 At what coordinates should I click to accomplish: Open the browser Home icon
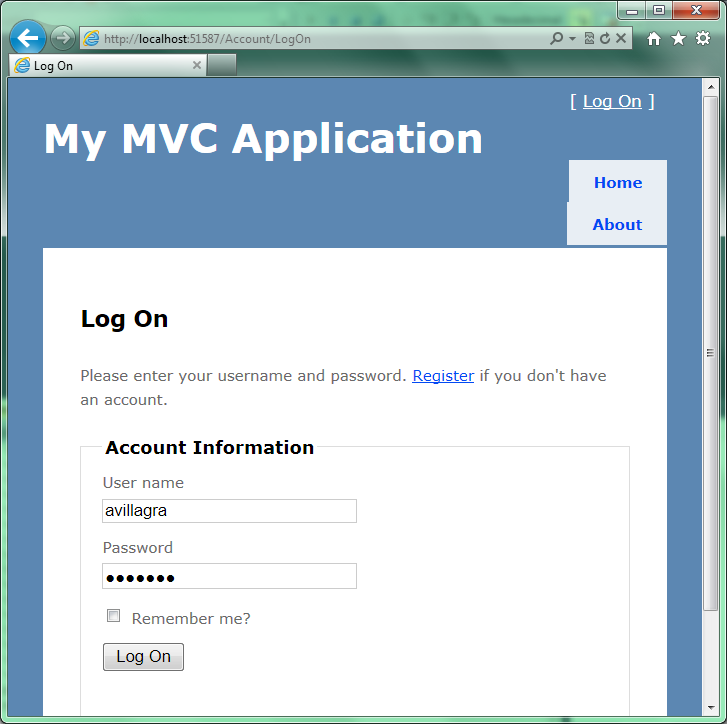tap(654, 38)
